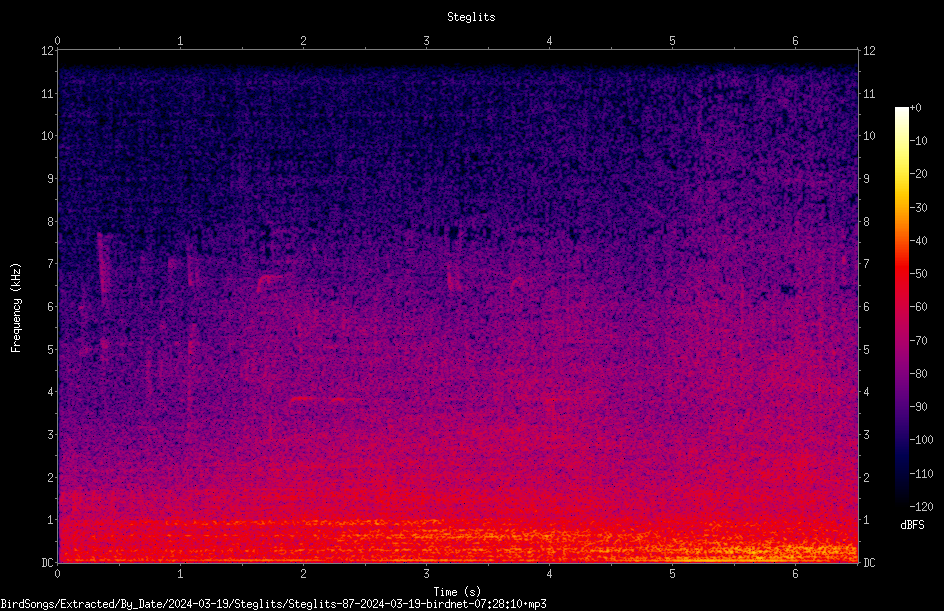Click the 4 kHz tick on left axis
The image size is (944, 611).
[51, 392]
